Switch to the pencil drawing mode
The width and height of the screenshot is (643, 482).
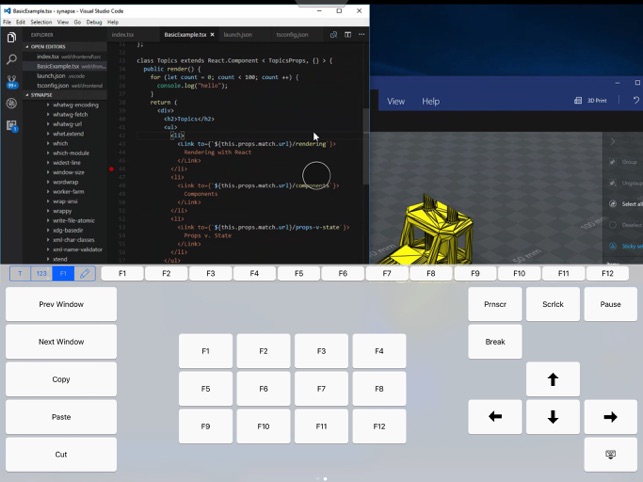coord(85,274)
